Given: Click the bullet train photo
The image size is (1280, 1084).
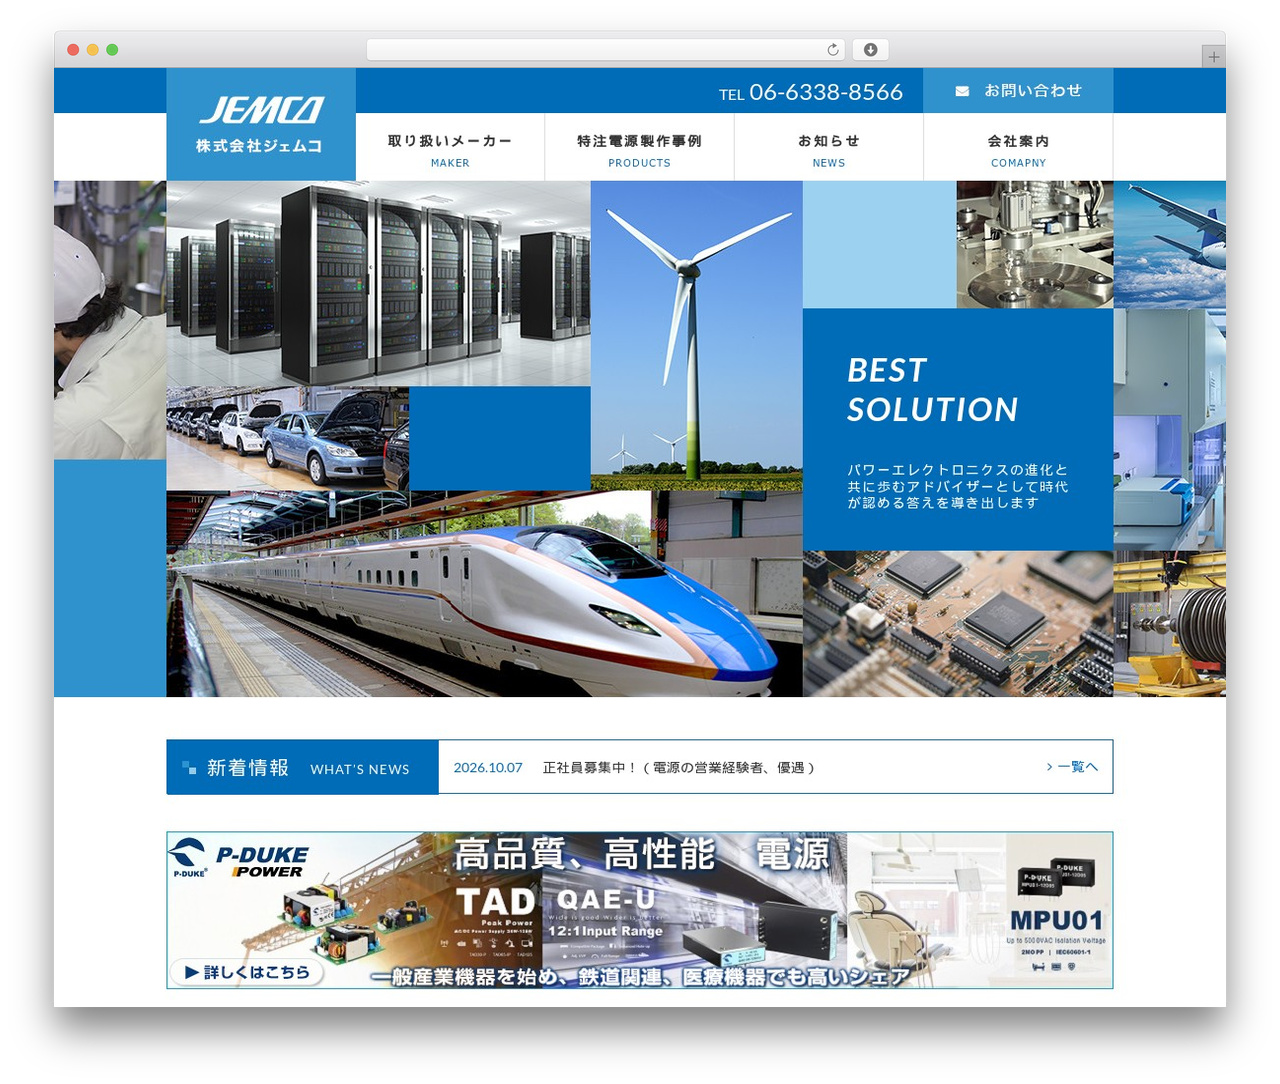Looking at the screenshot, I should 484,594.
